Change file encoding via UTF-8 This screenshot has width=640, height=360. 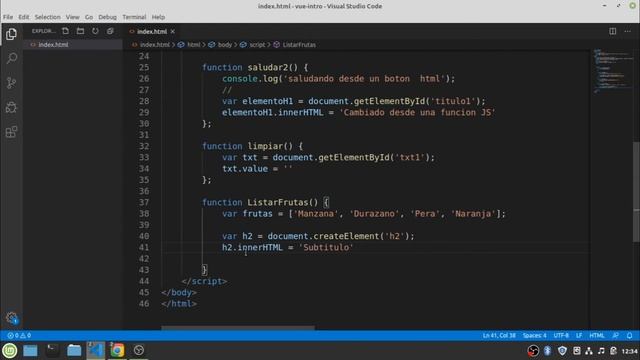[561, 336]
